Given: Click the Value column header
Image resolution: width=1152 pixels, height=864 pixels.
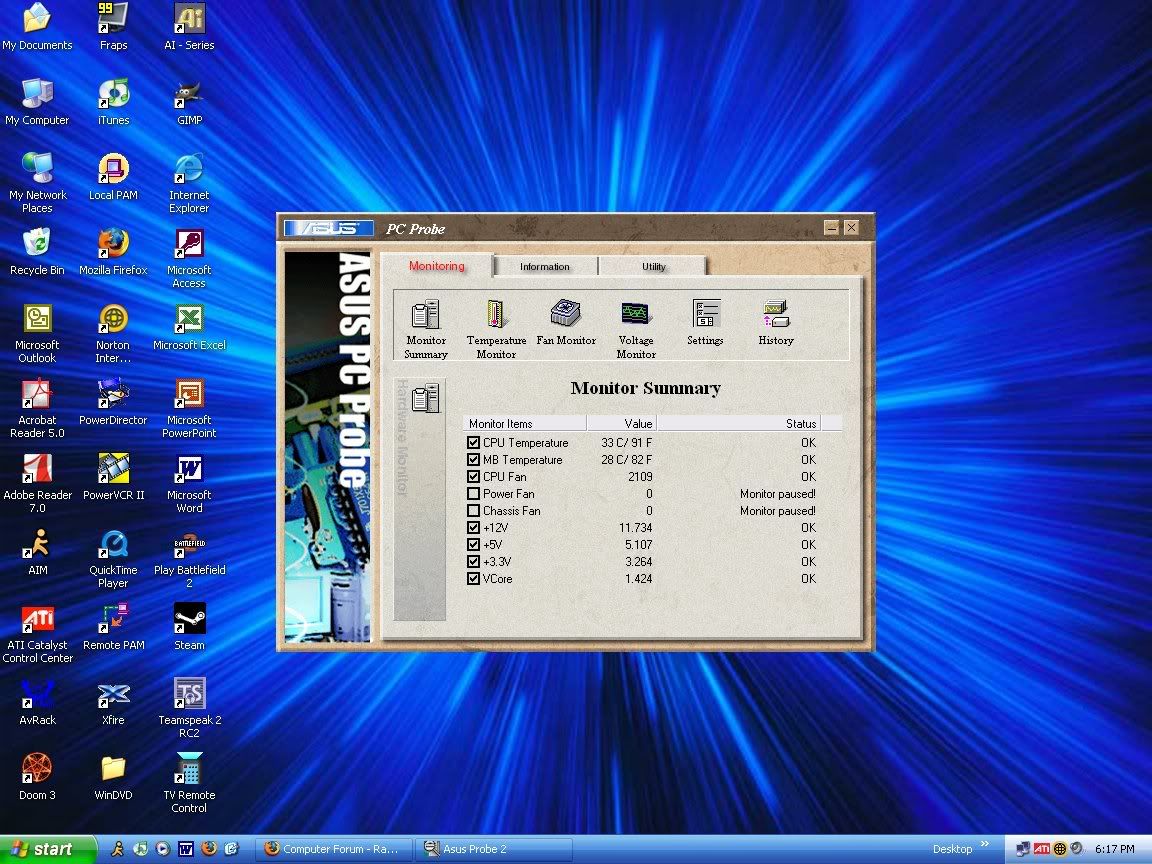Looking at the screenshot, I should click(621, 423).
